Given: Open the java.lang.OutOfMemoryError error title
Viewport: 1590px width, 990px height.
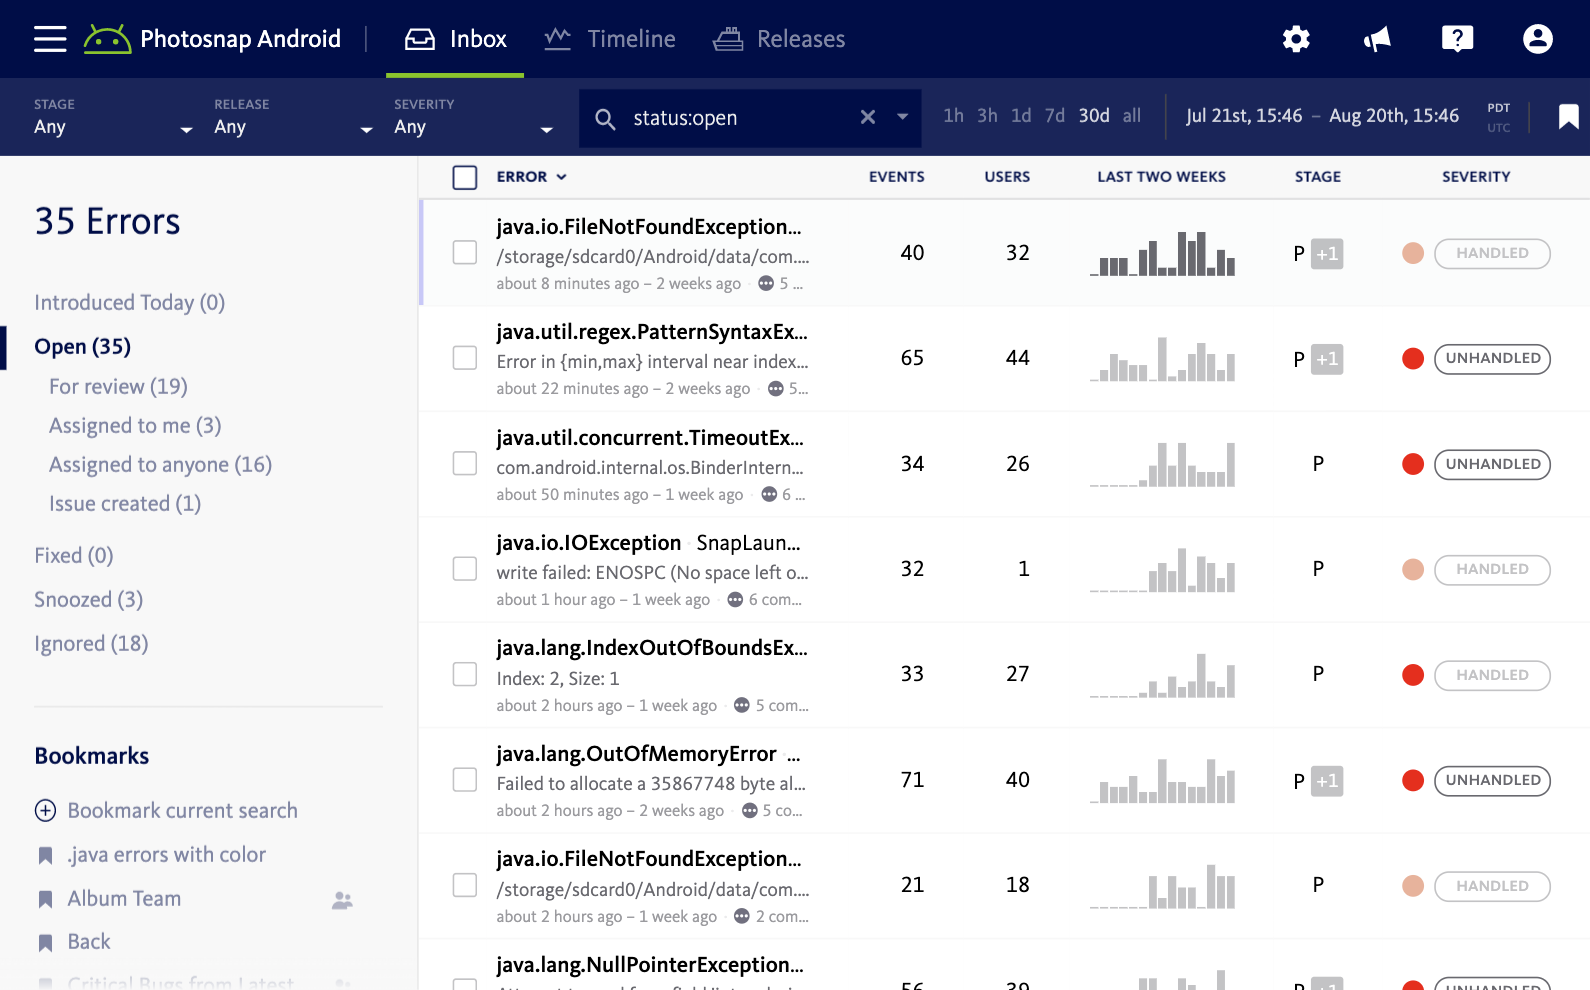Looking at the screenshot, I should pyautogui.click(x=637, y=754).
